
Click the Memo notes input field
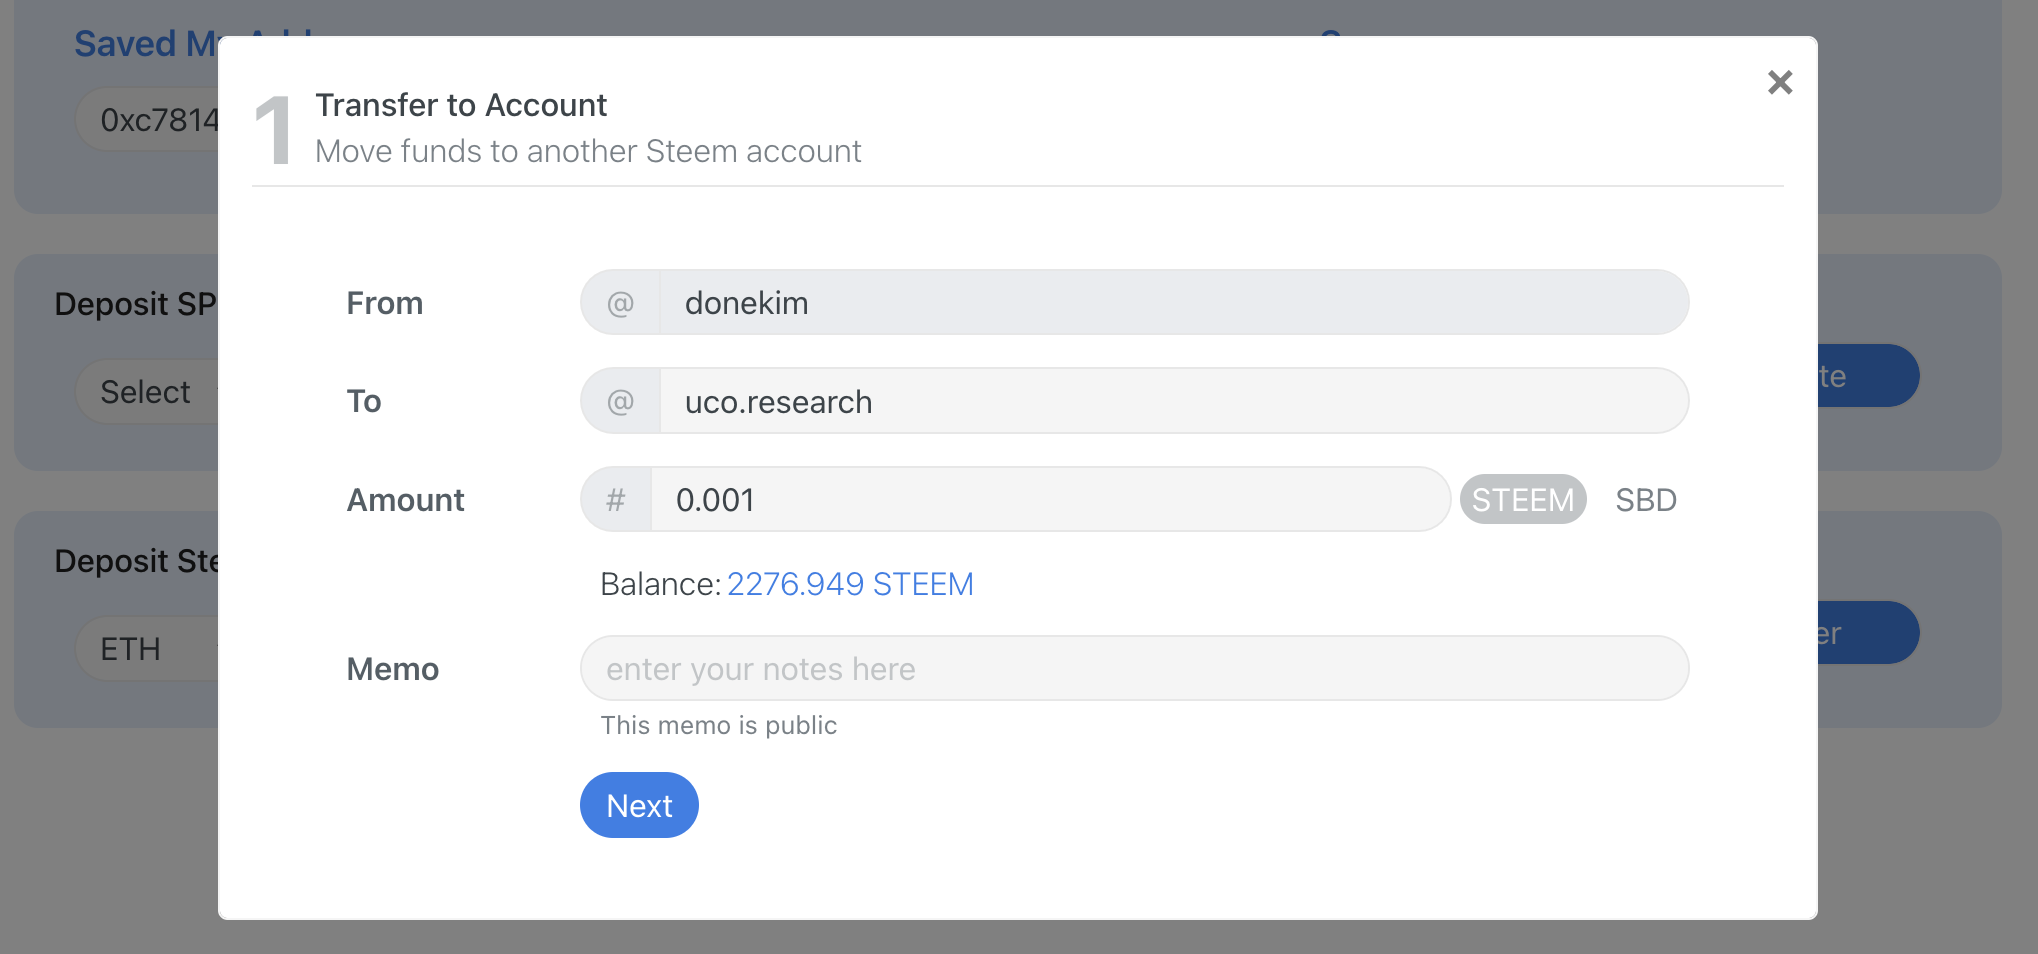coord(1134,669)
